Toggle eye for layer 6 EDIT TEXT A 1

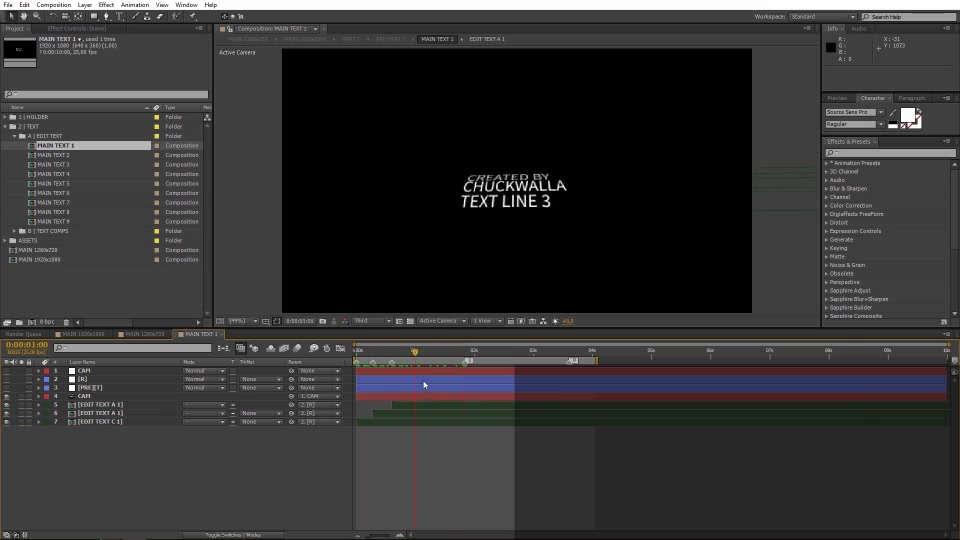coord(7,414)
